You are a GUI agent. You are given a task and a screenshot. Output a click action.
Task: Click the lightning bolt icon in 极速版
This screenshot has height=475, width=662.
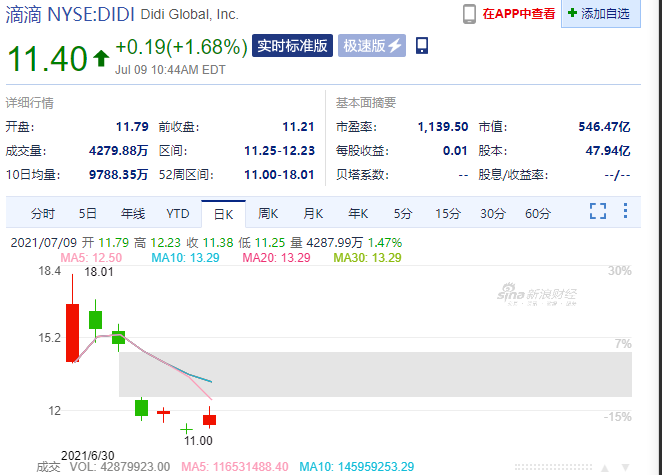tap(394, 46)
